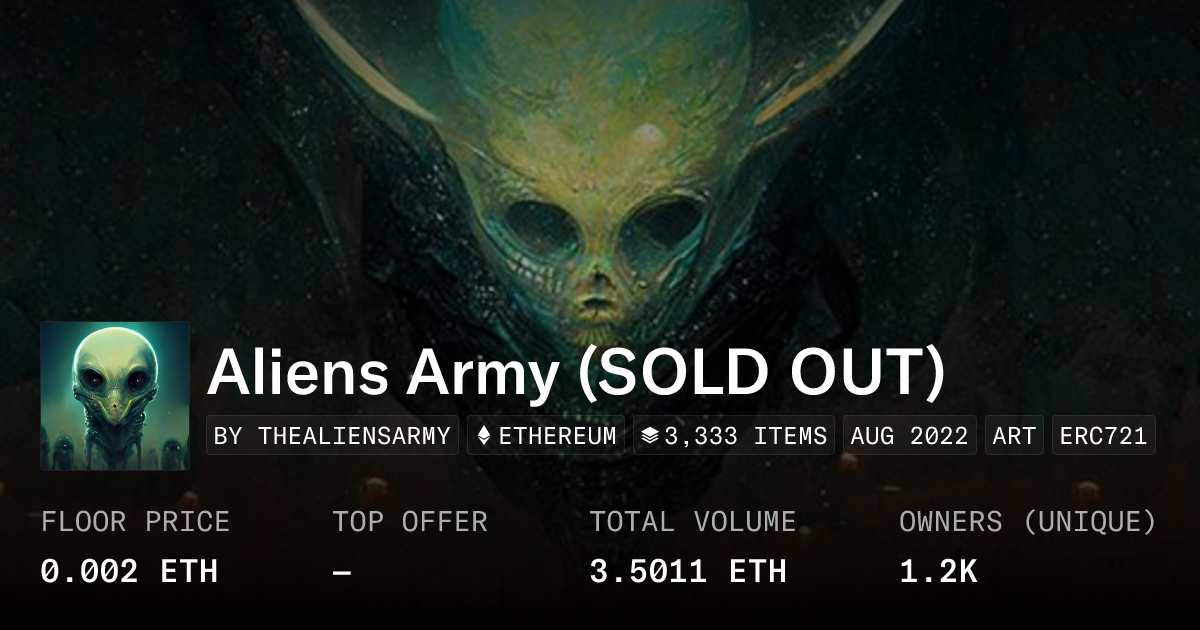Click the TOP OFFER label

(410, 522)
